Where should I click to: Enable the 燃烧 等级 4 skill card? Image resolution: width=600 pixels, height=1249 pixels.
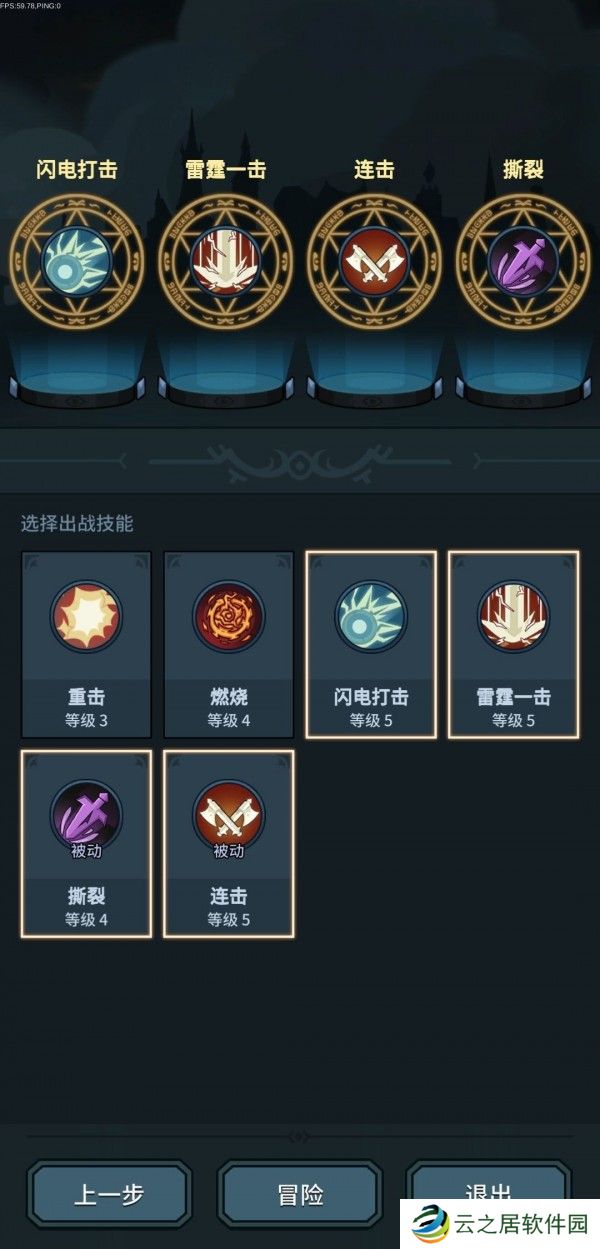pyautogui.click(x=229, y=645)
